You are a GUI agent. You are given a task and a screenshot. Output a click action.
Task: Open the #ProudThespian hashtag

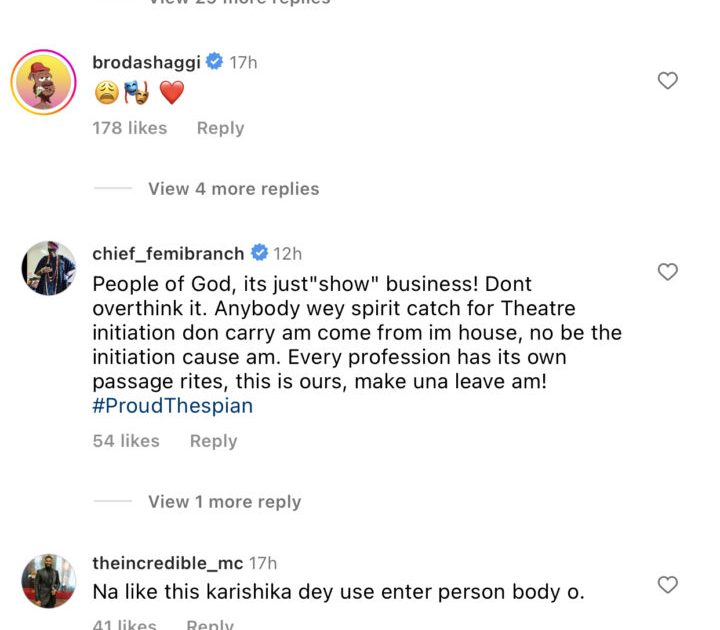tap(172, 406)
